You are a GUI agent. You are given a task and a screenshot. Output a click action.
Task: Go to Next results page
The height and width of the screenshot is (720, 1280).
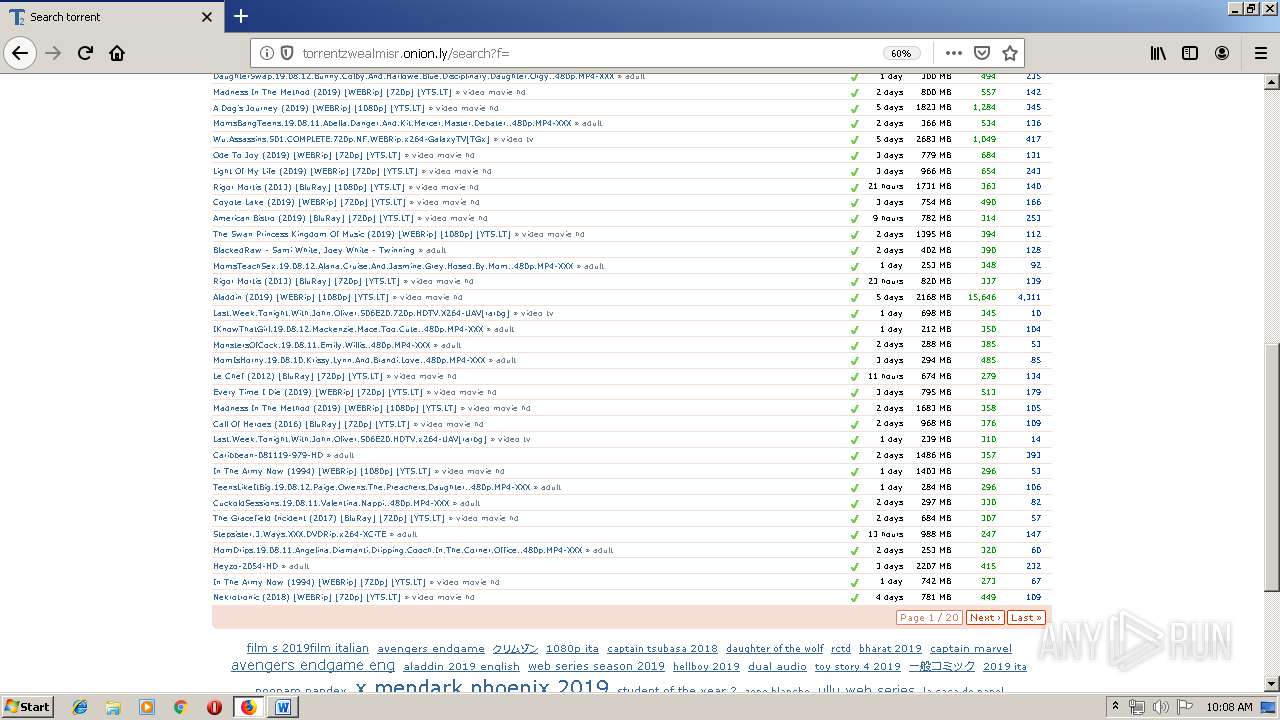[x=985, y=617]
